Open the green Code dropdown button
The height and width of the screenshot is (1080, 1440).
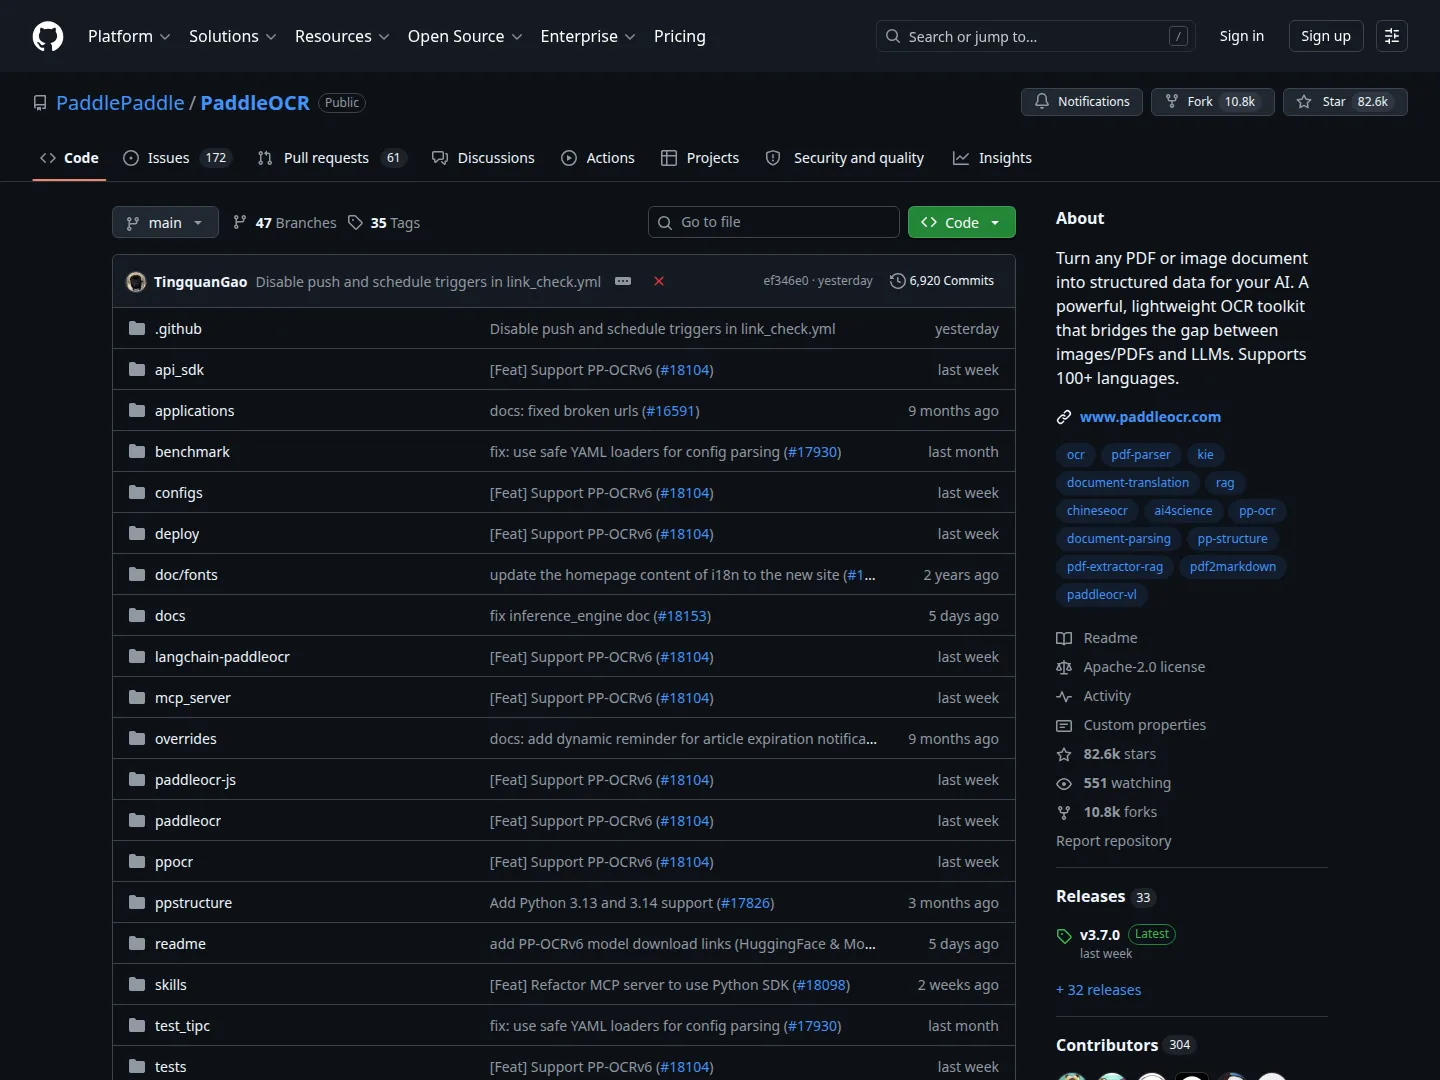962,222
